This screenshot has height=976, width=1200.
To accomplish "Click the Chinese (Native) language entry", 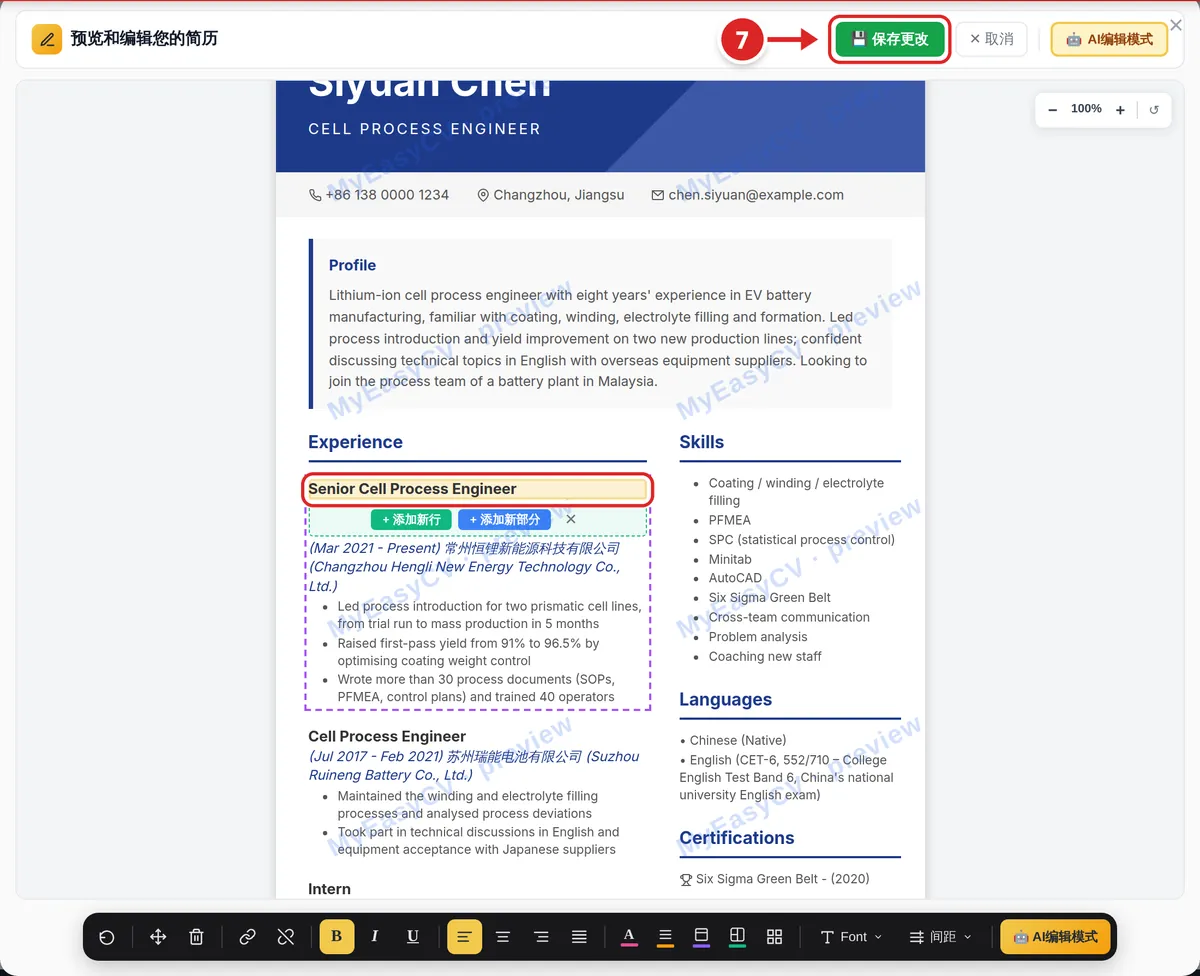I will click(733, 740).
